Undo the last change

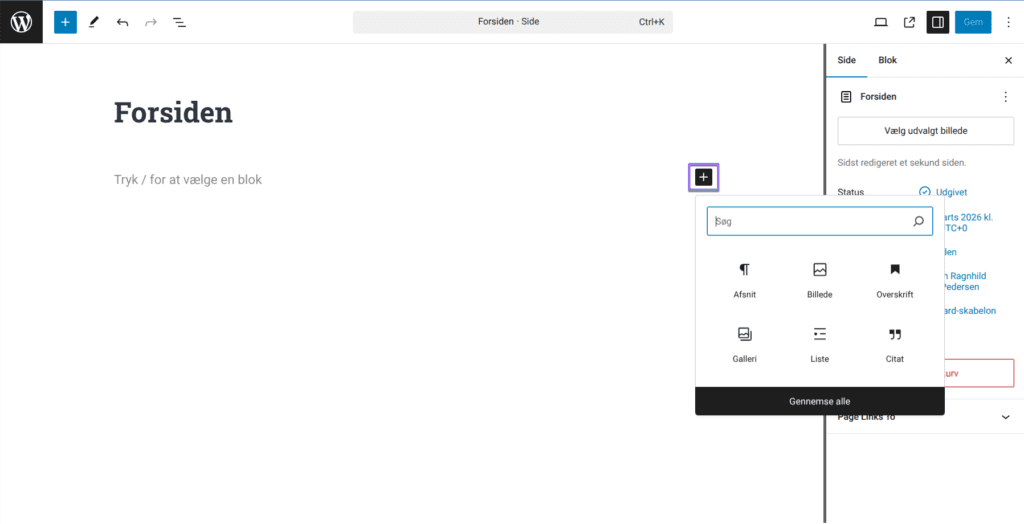(122, 22)
